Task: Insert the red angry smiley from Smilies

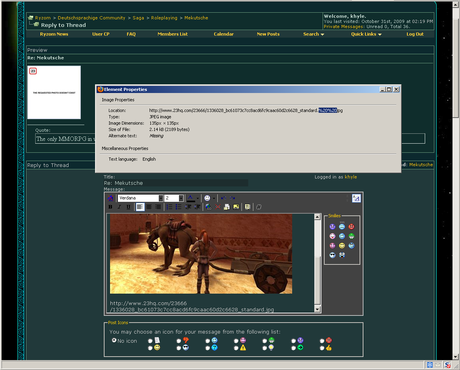Action: click(x=351, y=227)
